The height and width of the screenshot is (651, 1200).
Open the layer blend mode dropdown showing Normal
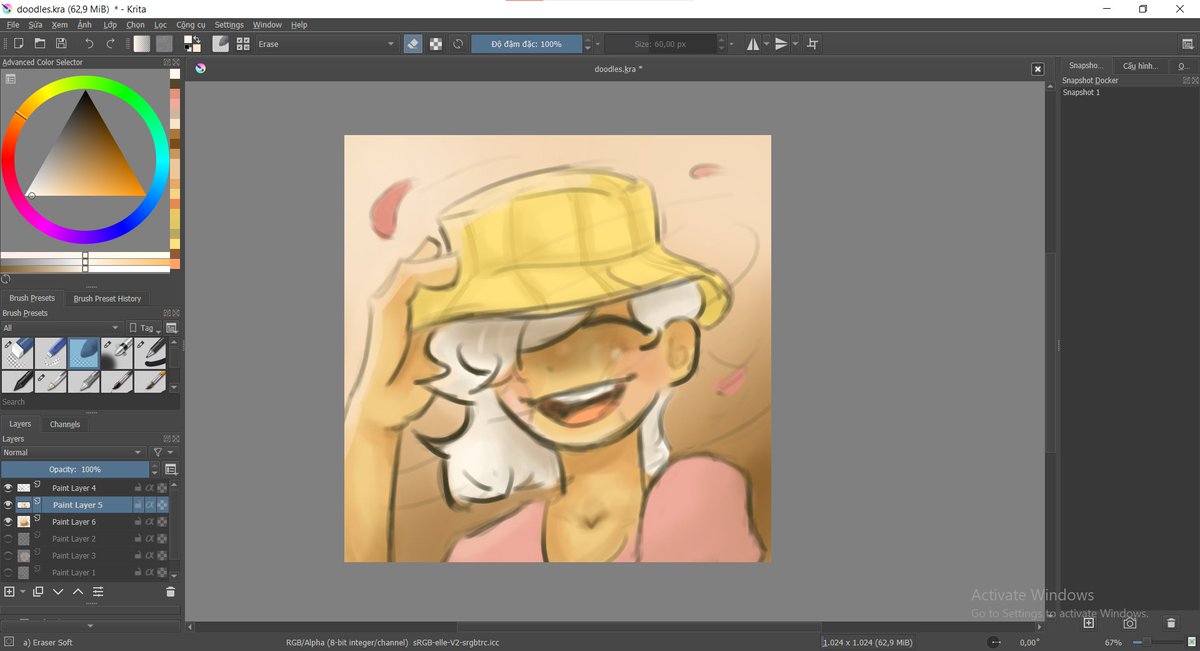click(x=73, y=453)
